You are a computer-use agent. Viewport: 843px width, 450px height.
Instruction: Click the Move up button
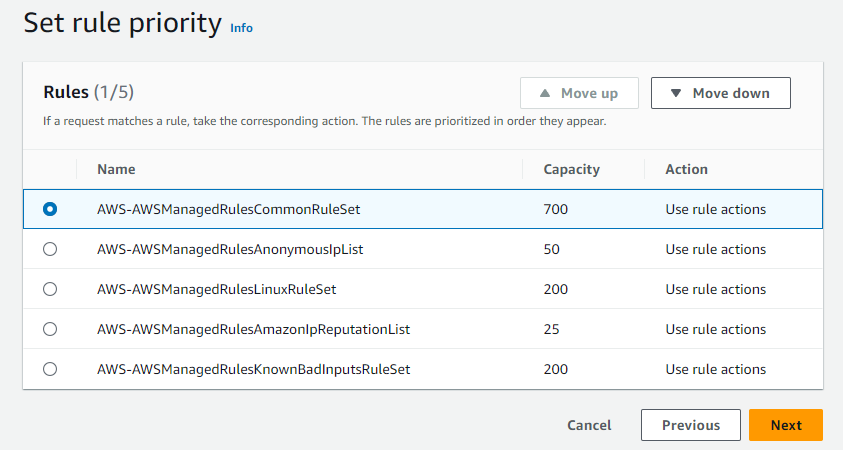[579, 93]
